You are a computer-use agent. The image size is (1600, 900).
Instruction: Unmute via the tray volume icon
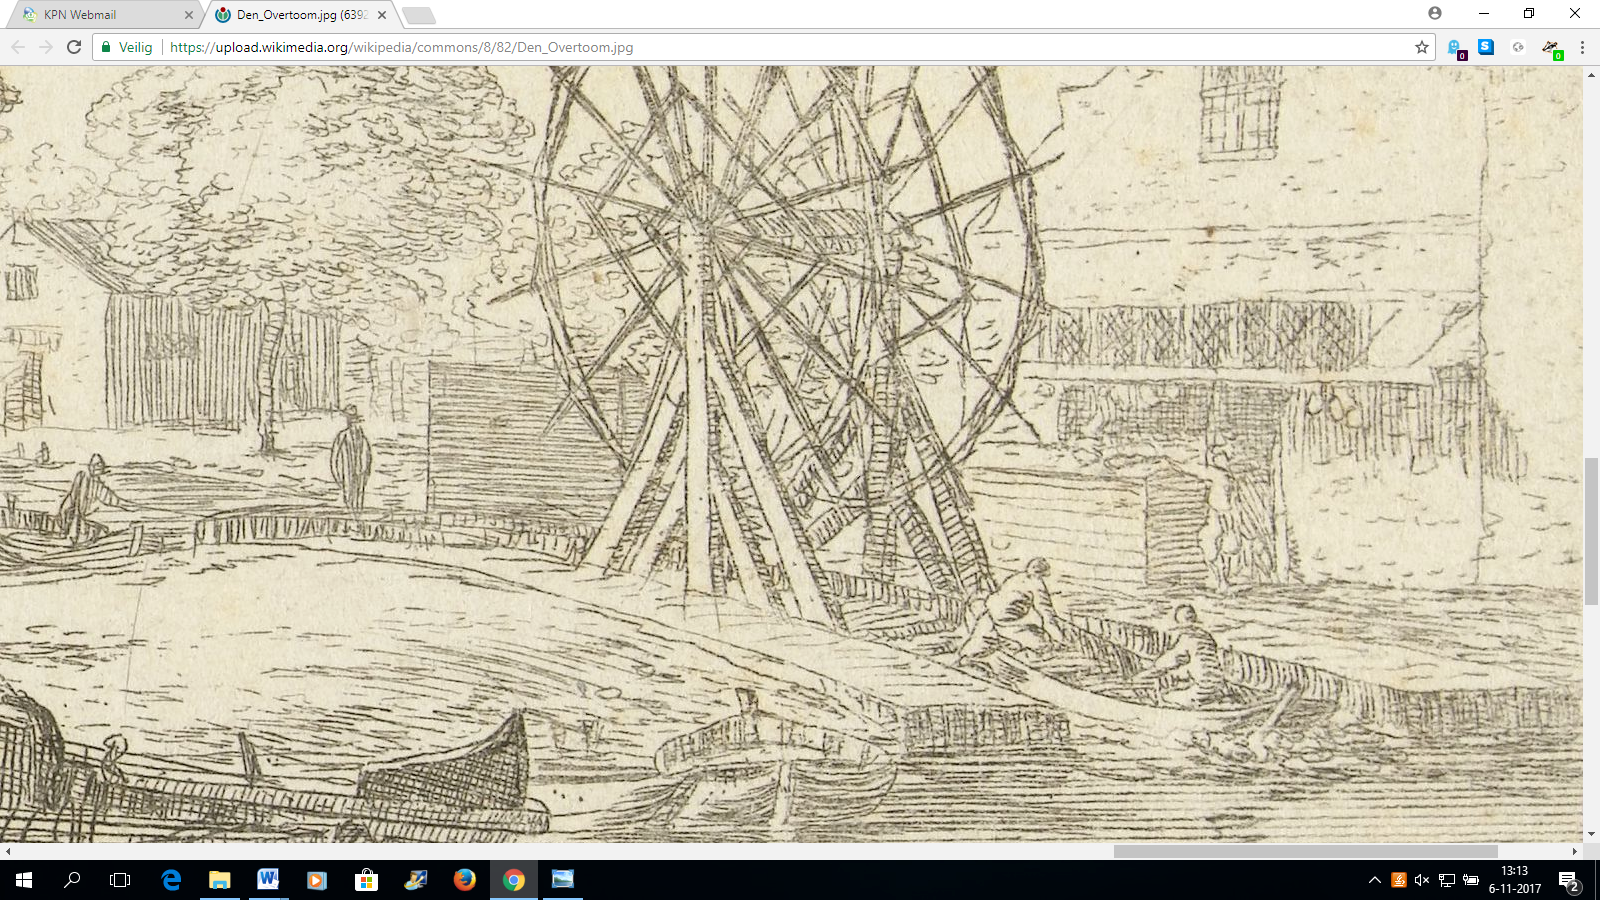(1422, 880)
